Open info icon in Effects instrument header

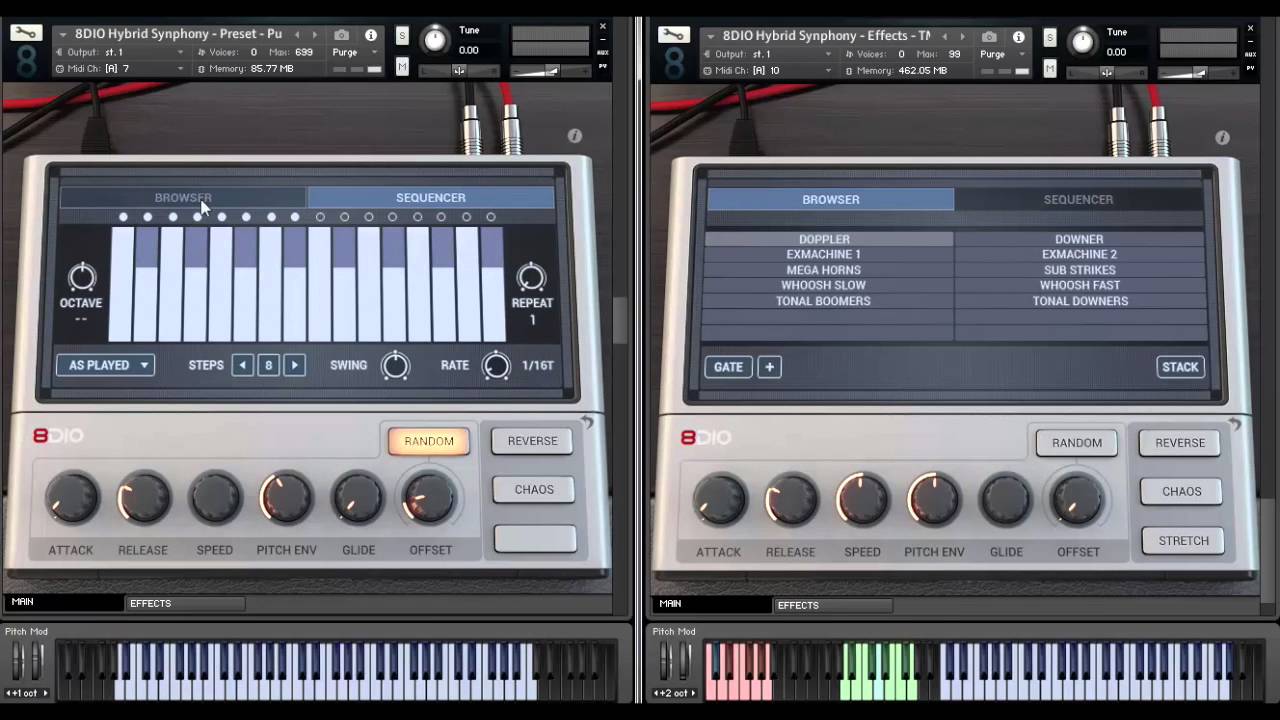click(x=1019, y=37)
